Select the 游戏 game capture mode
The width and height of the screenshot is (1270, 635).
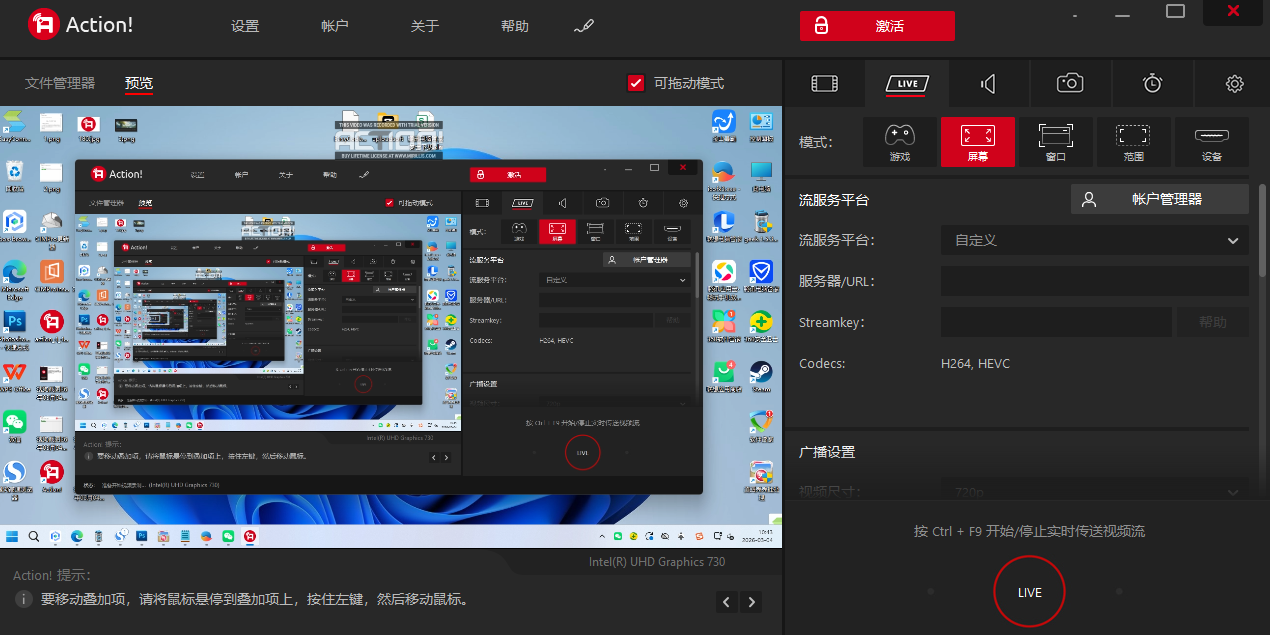coord(899,142)
